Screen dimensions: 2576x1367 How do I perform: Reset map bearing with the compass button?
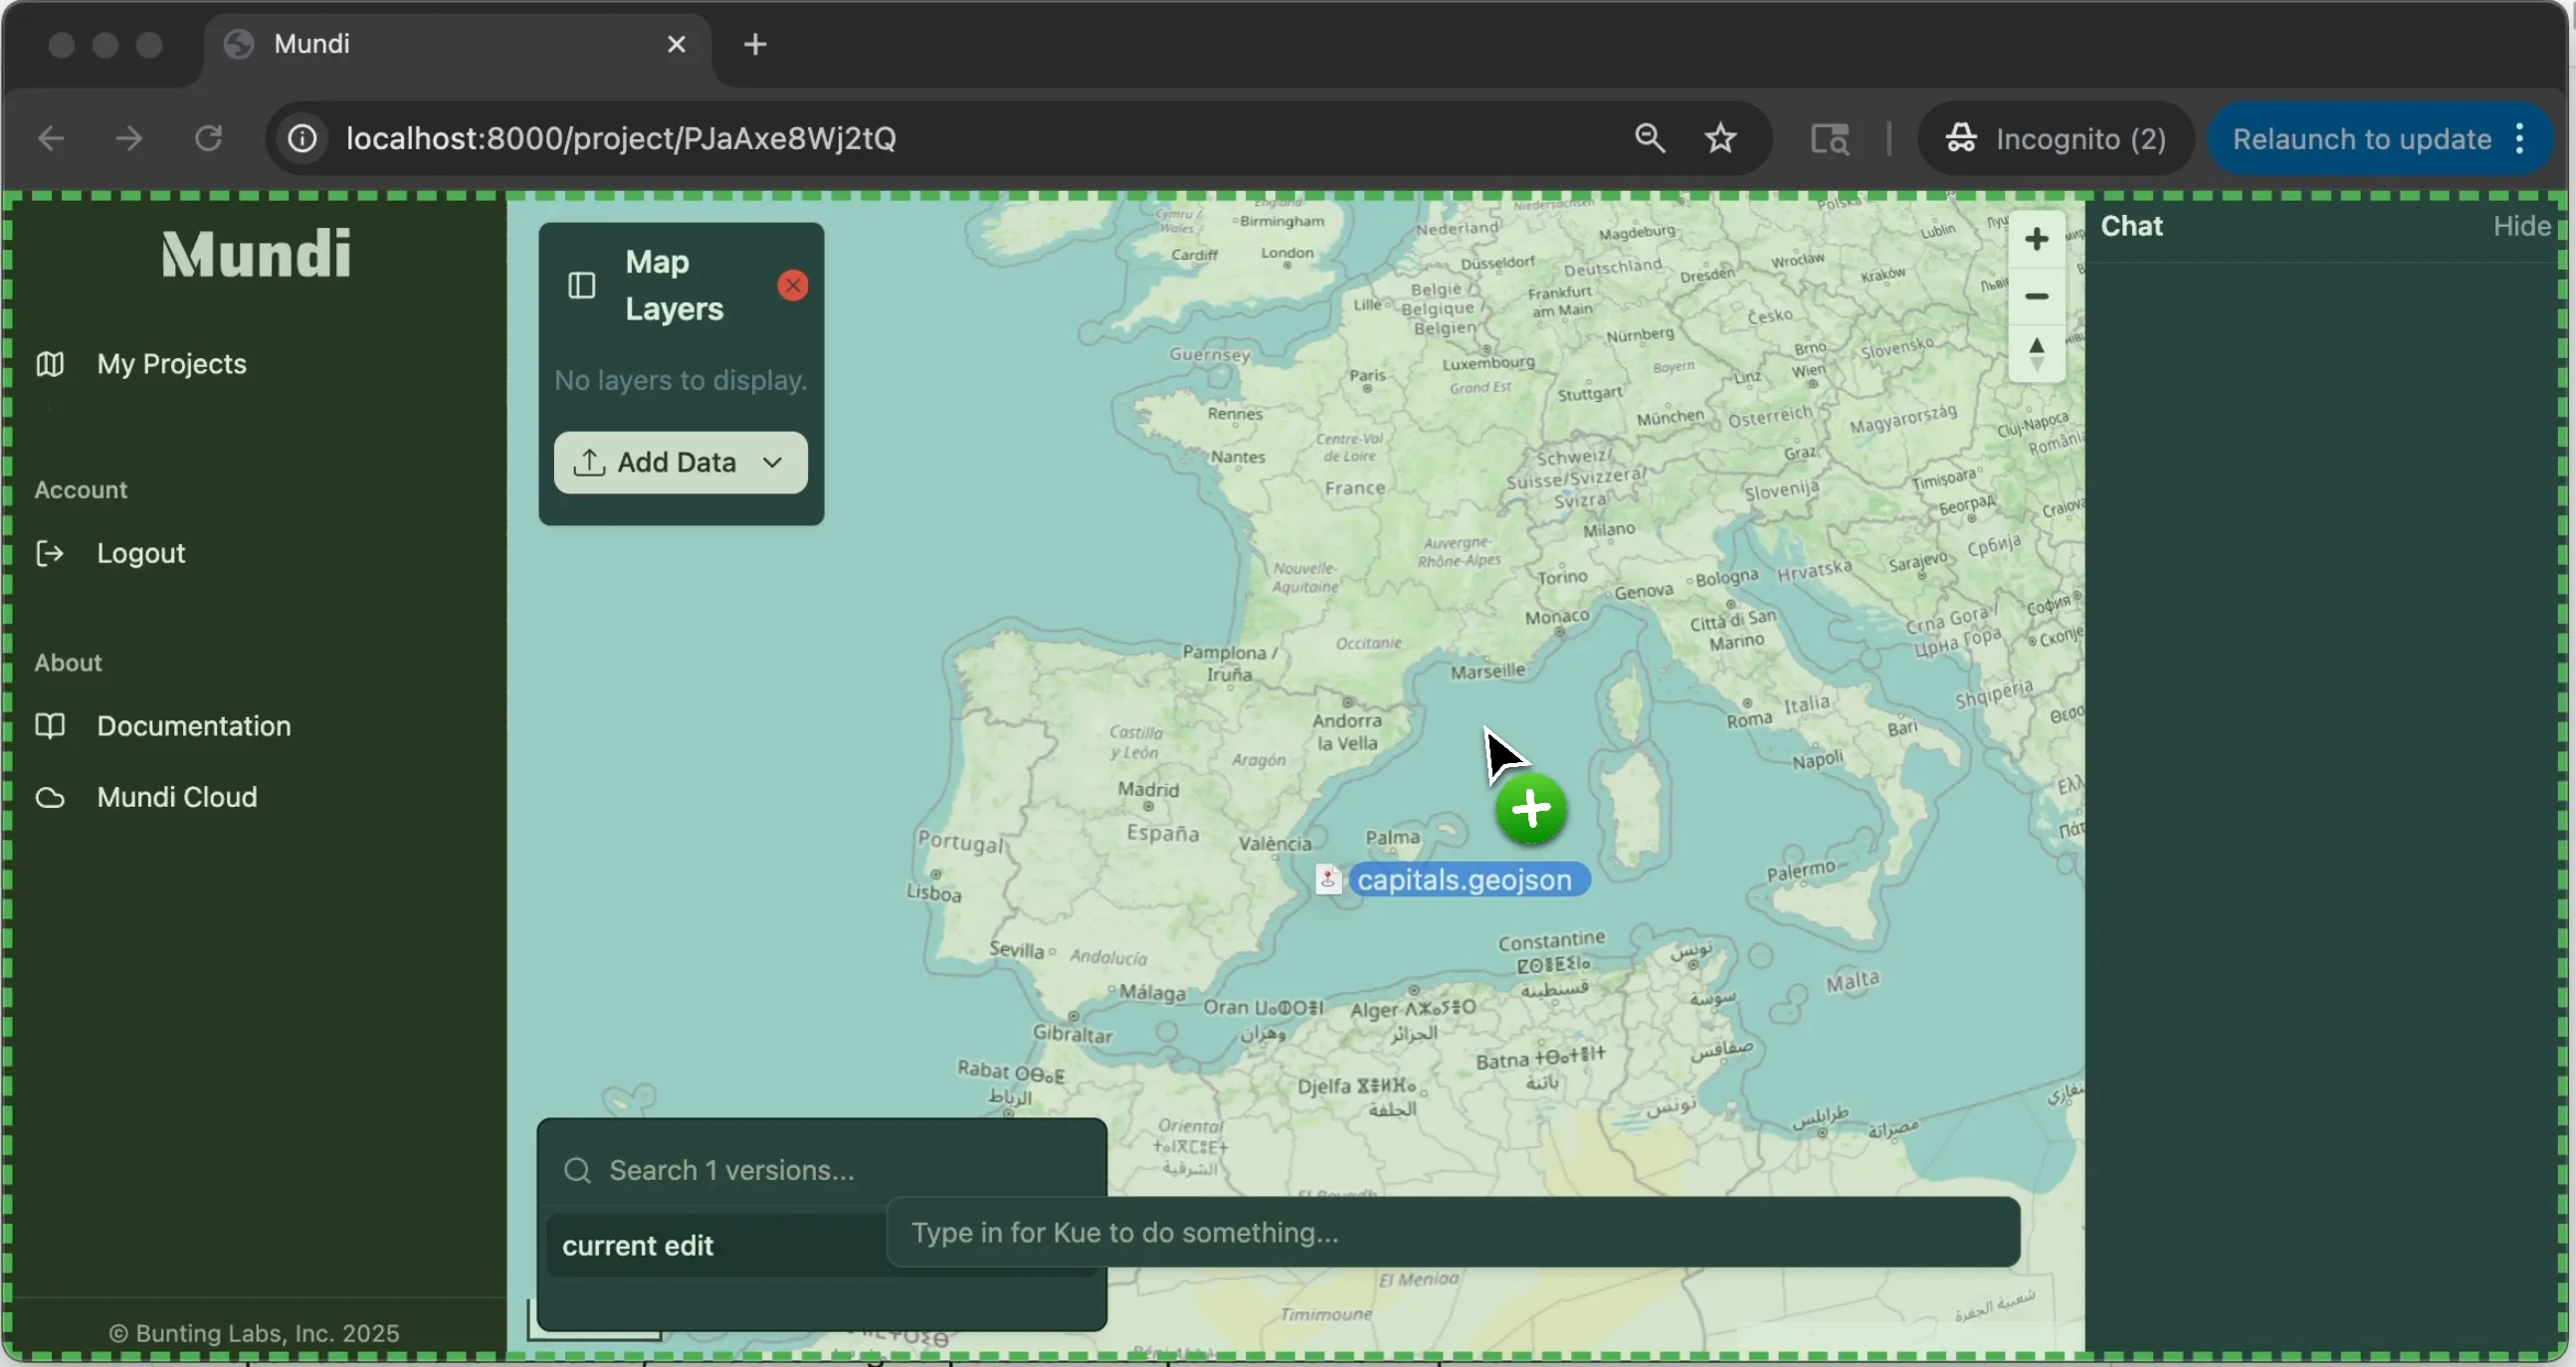(2036, 353)
